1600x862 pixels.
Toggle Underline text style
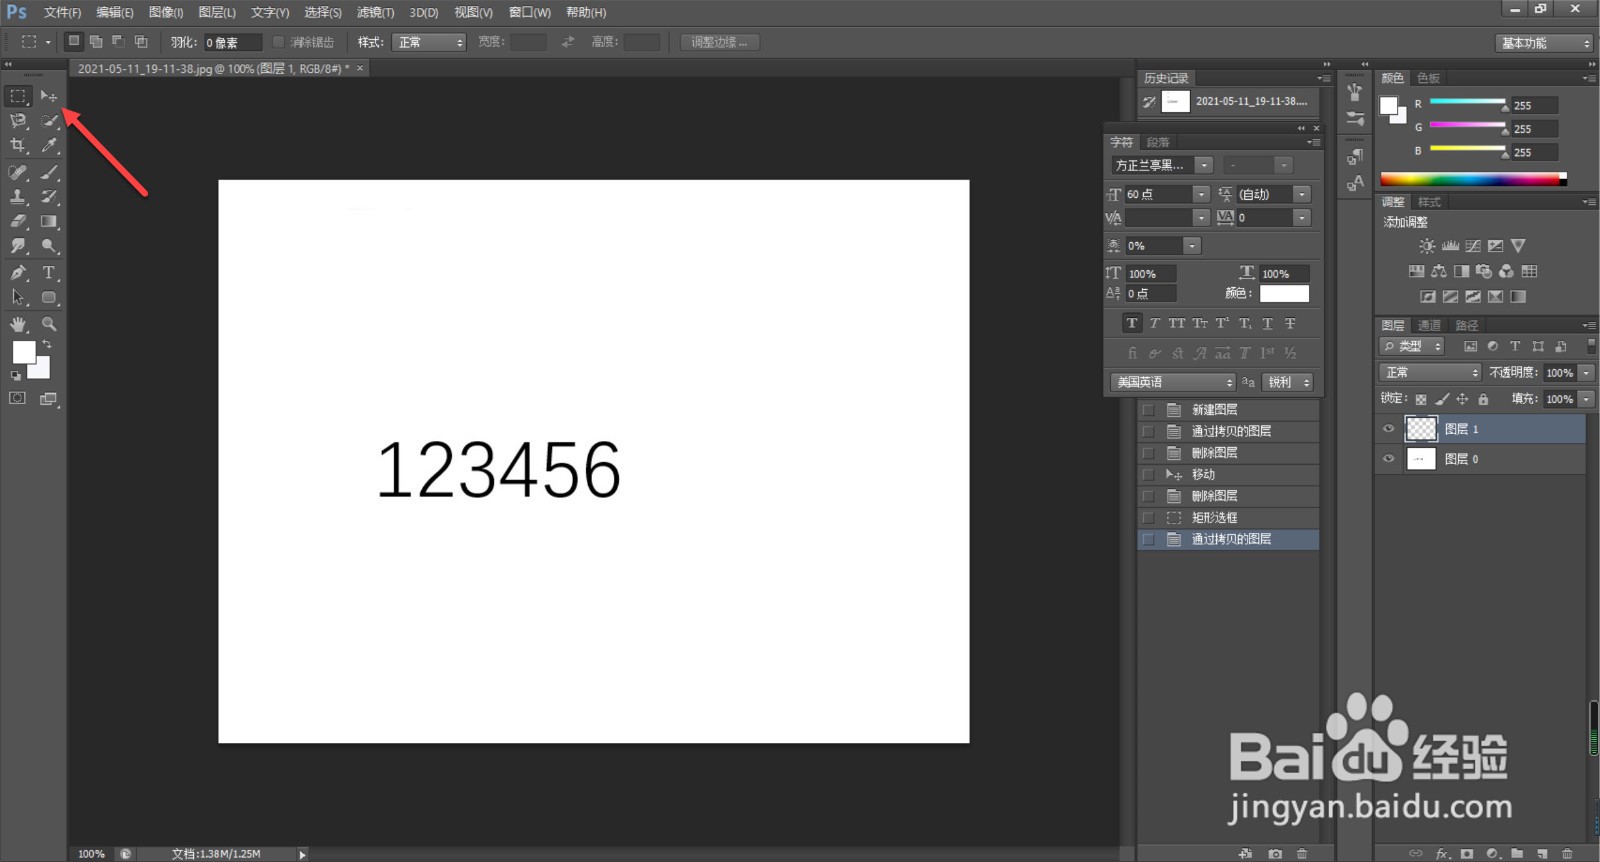(1267, 323)
